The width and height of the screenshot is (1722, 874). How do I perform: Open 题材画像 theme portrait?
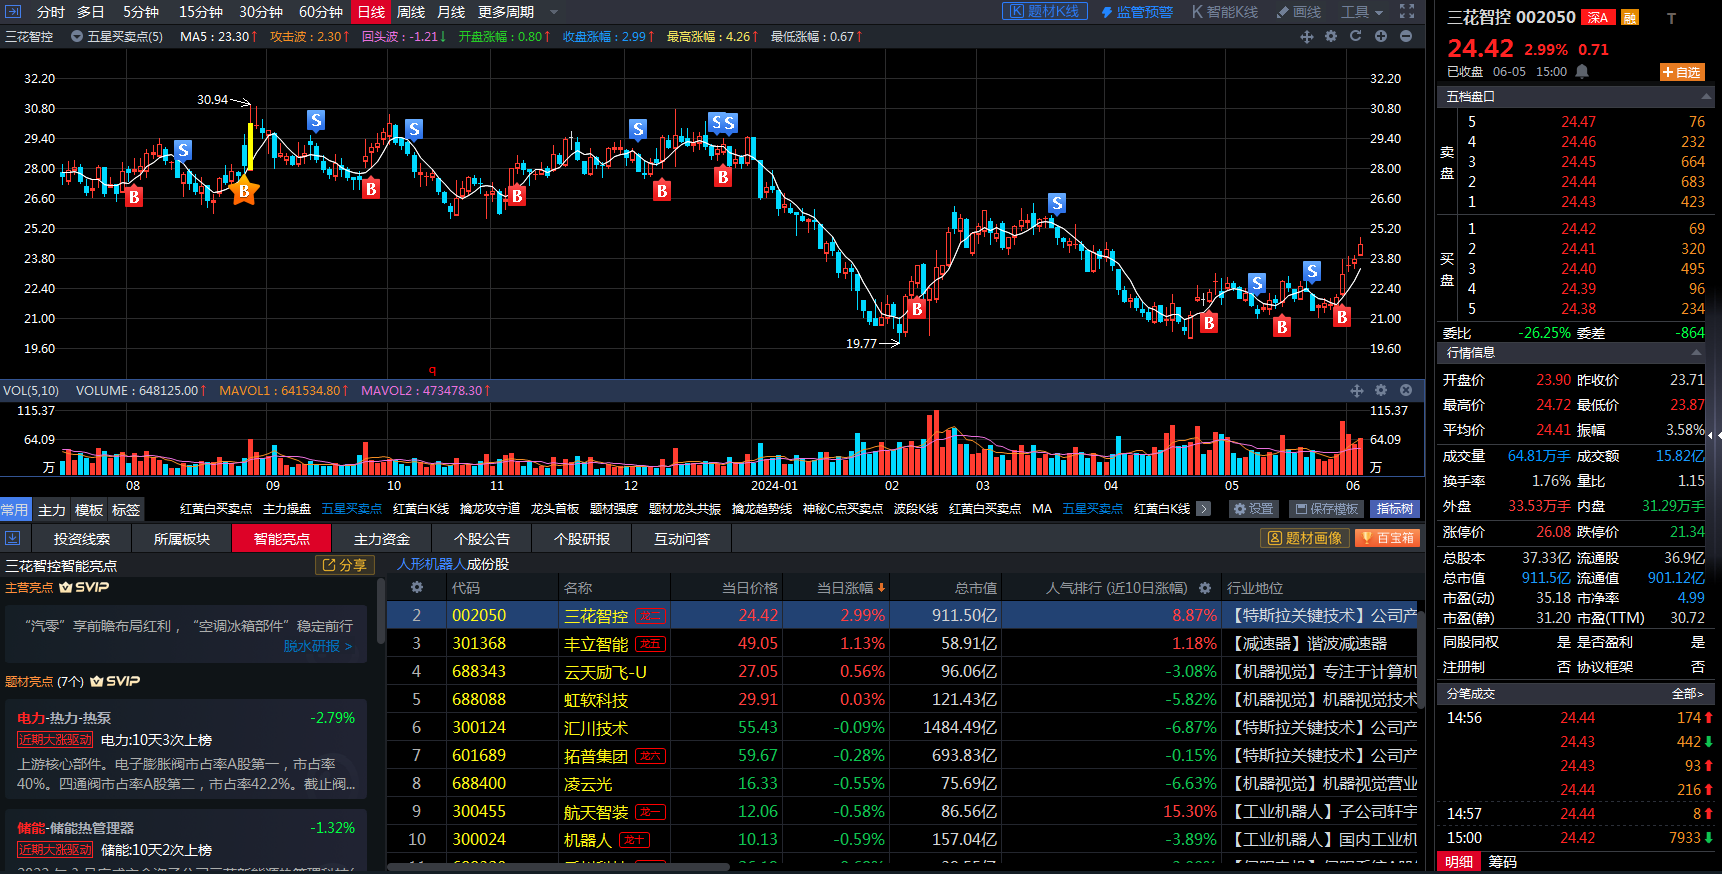pyautogui.click(x=1304, y=538)
